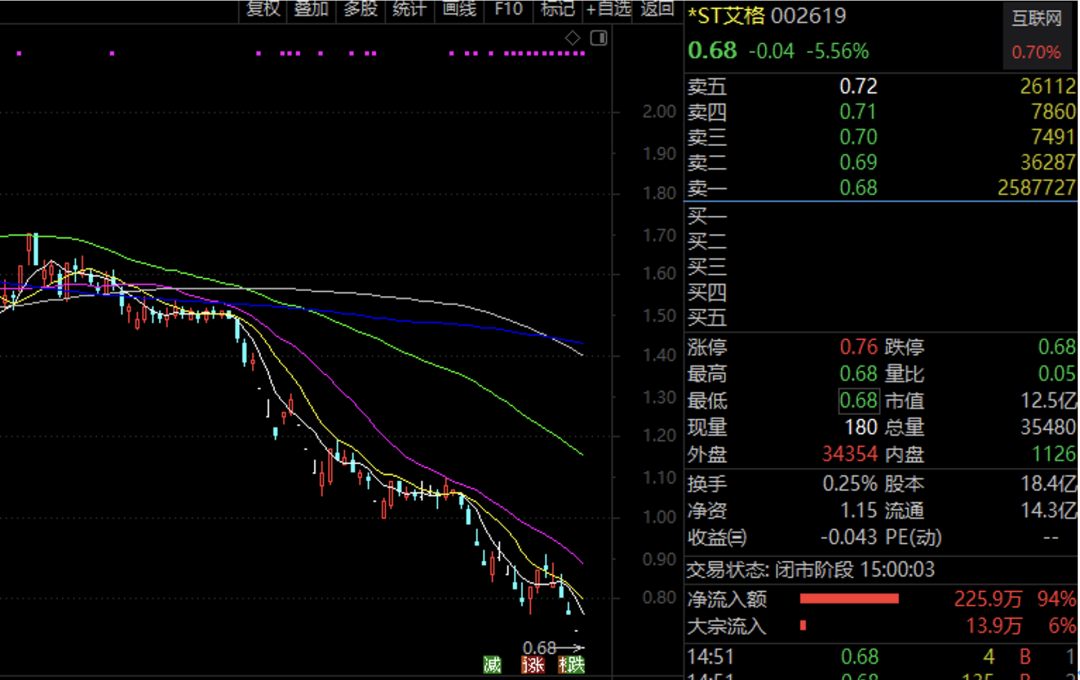
Task: Click the red 涨 event marker
Action: pyautogui.click(x=533, y=665)
